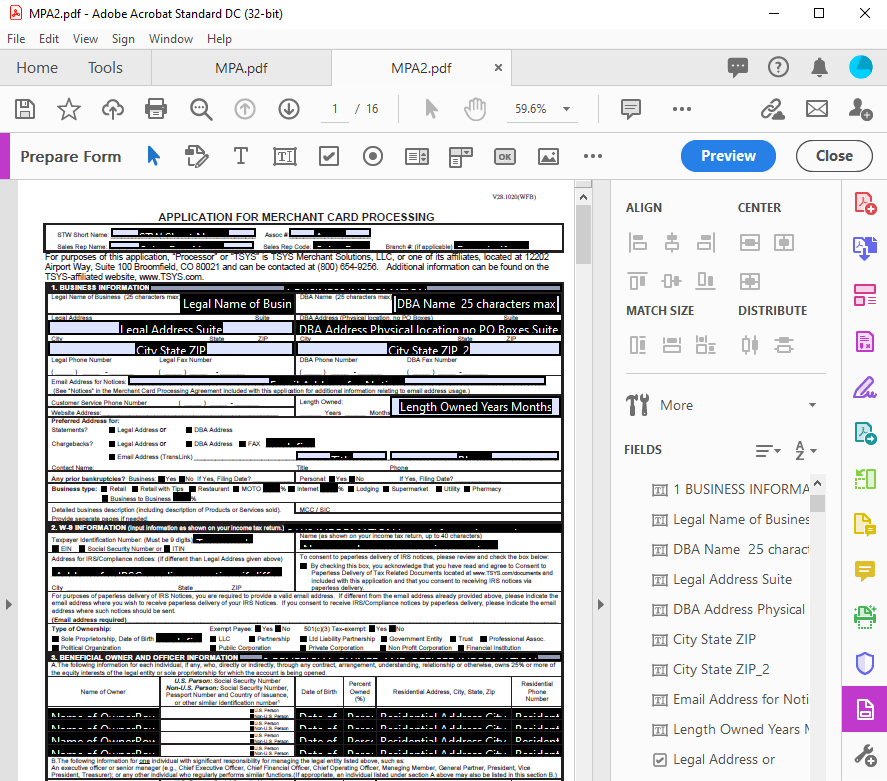Click the document scroll up arrow
887x781 pixels.
[583, 197]
